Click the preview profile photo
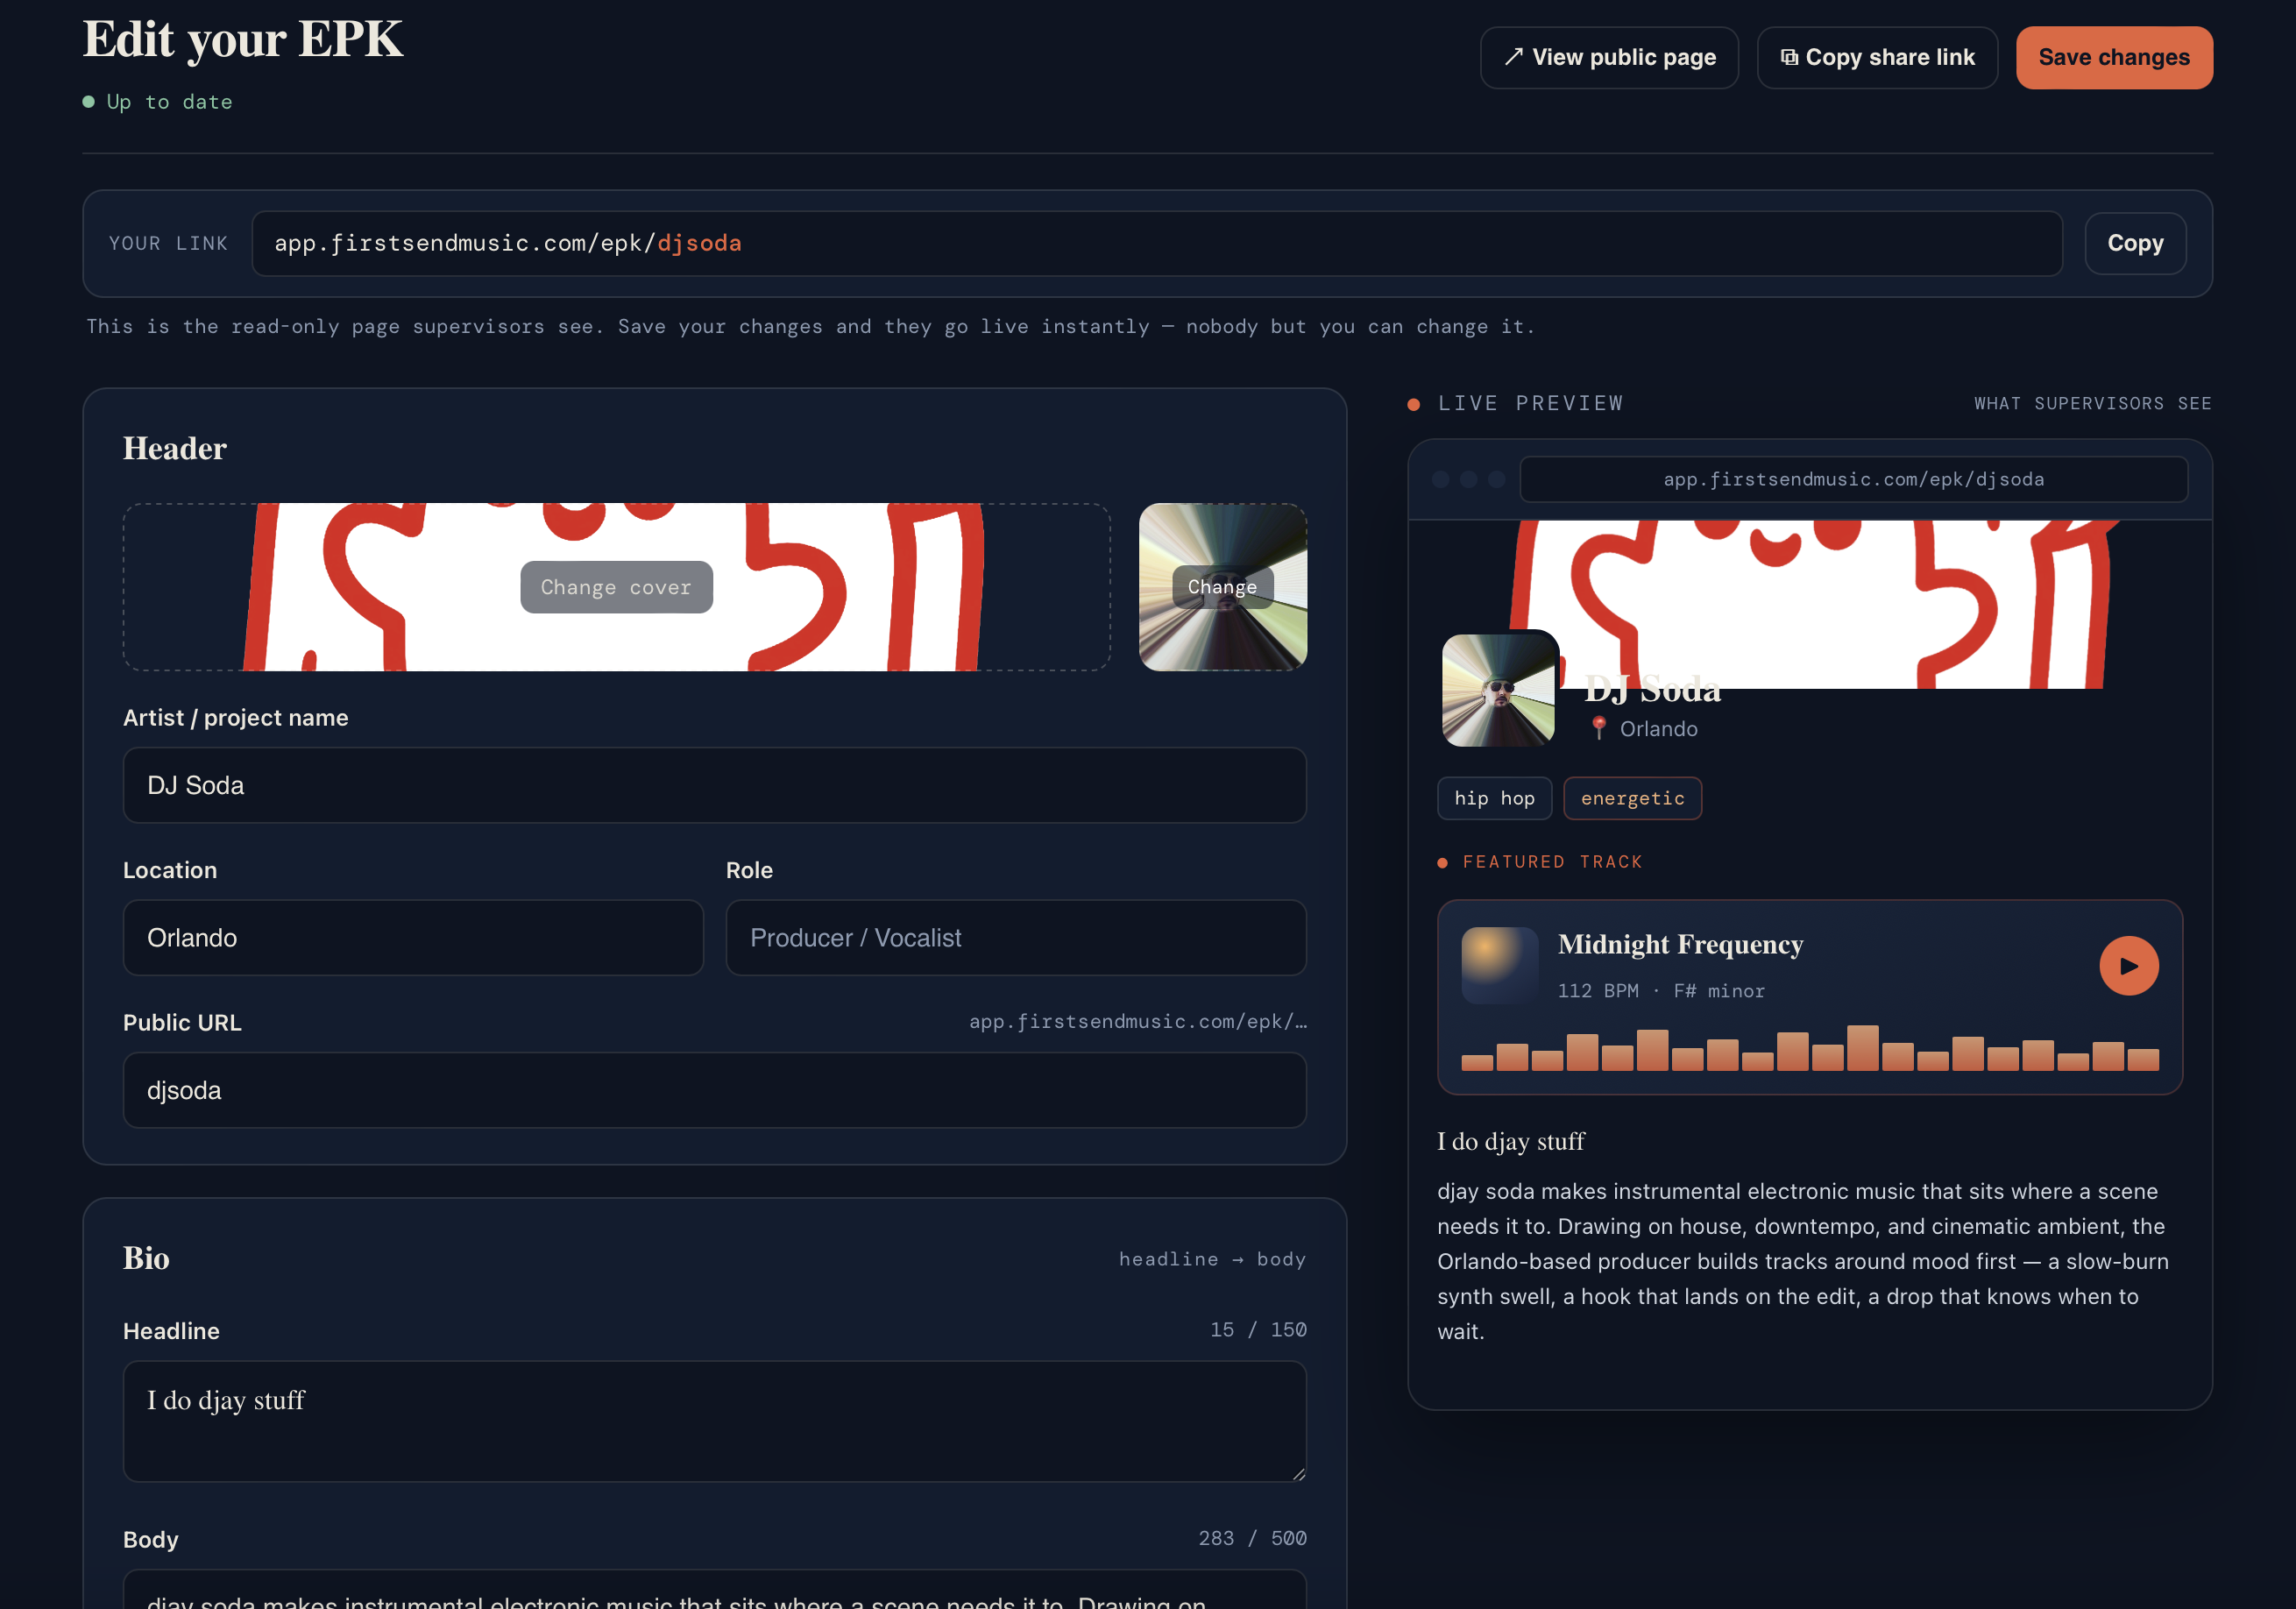This screenshot has height=1609, width=2296. click(x=1498, y=689)
